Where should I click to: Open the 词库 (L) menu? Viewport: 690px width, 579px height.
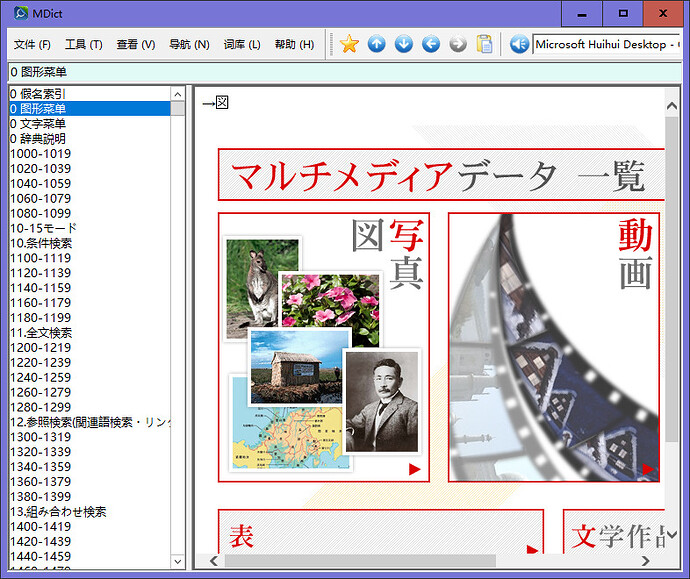(x=242, y=45)
